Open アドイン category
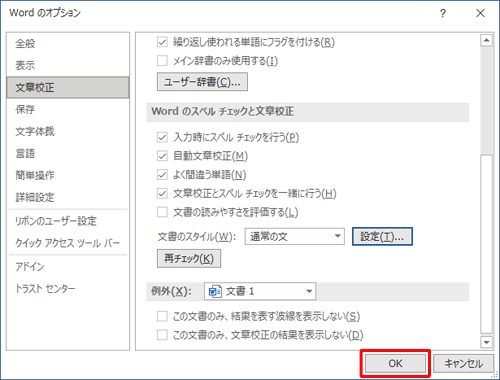The width and height of the screenshot is (500, 380). click(x=68, y=267)
